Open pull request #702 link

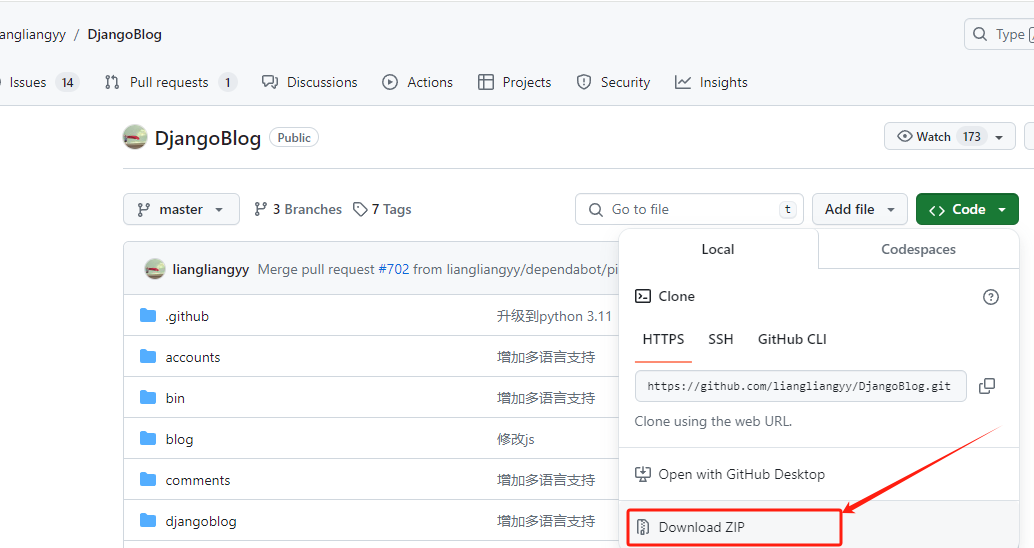[x=393, y=269]
